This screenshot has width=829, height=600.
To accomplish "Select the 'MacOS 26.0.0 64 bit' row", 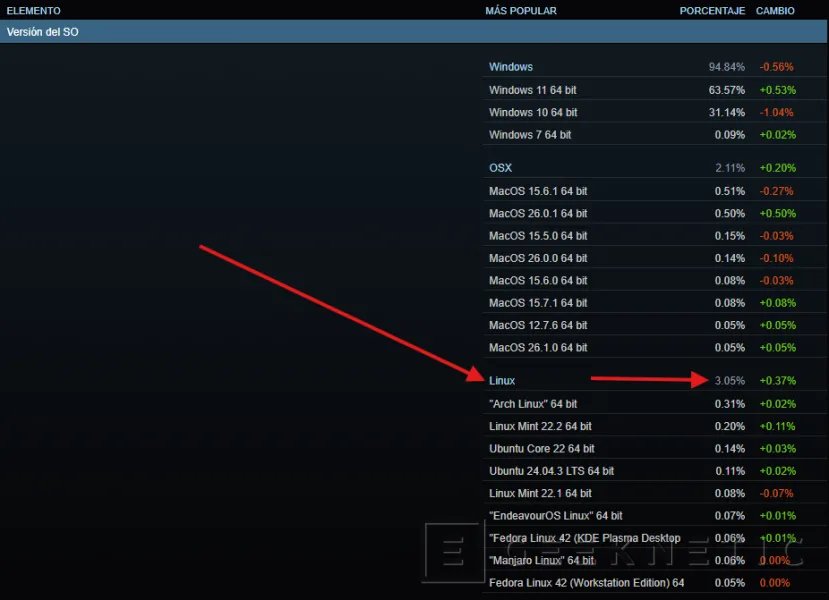I will [655, 258].
